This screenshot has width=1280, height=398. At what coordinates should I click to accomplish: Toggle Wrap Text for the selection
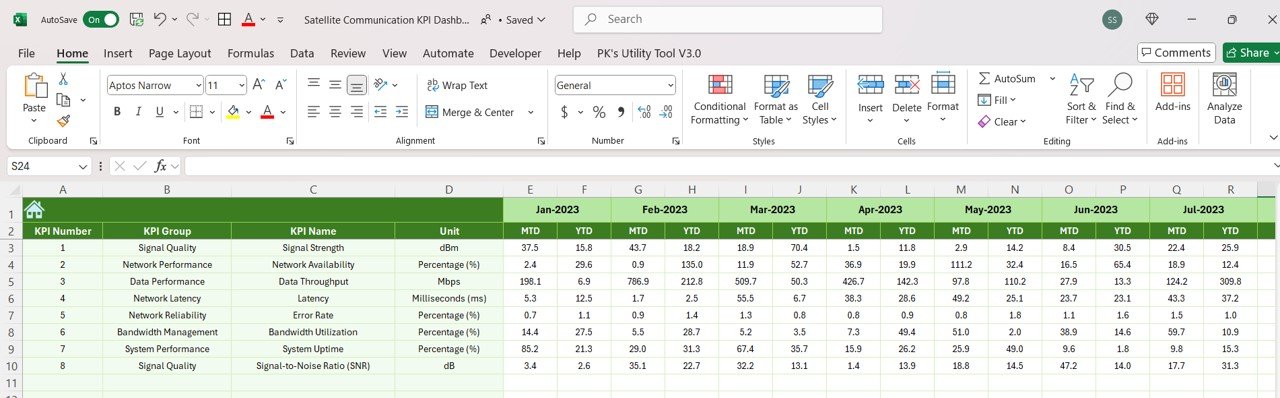point(457,86)
